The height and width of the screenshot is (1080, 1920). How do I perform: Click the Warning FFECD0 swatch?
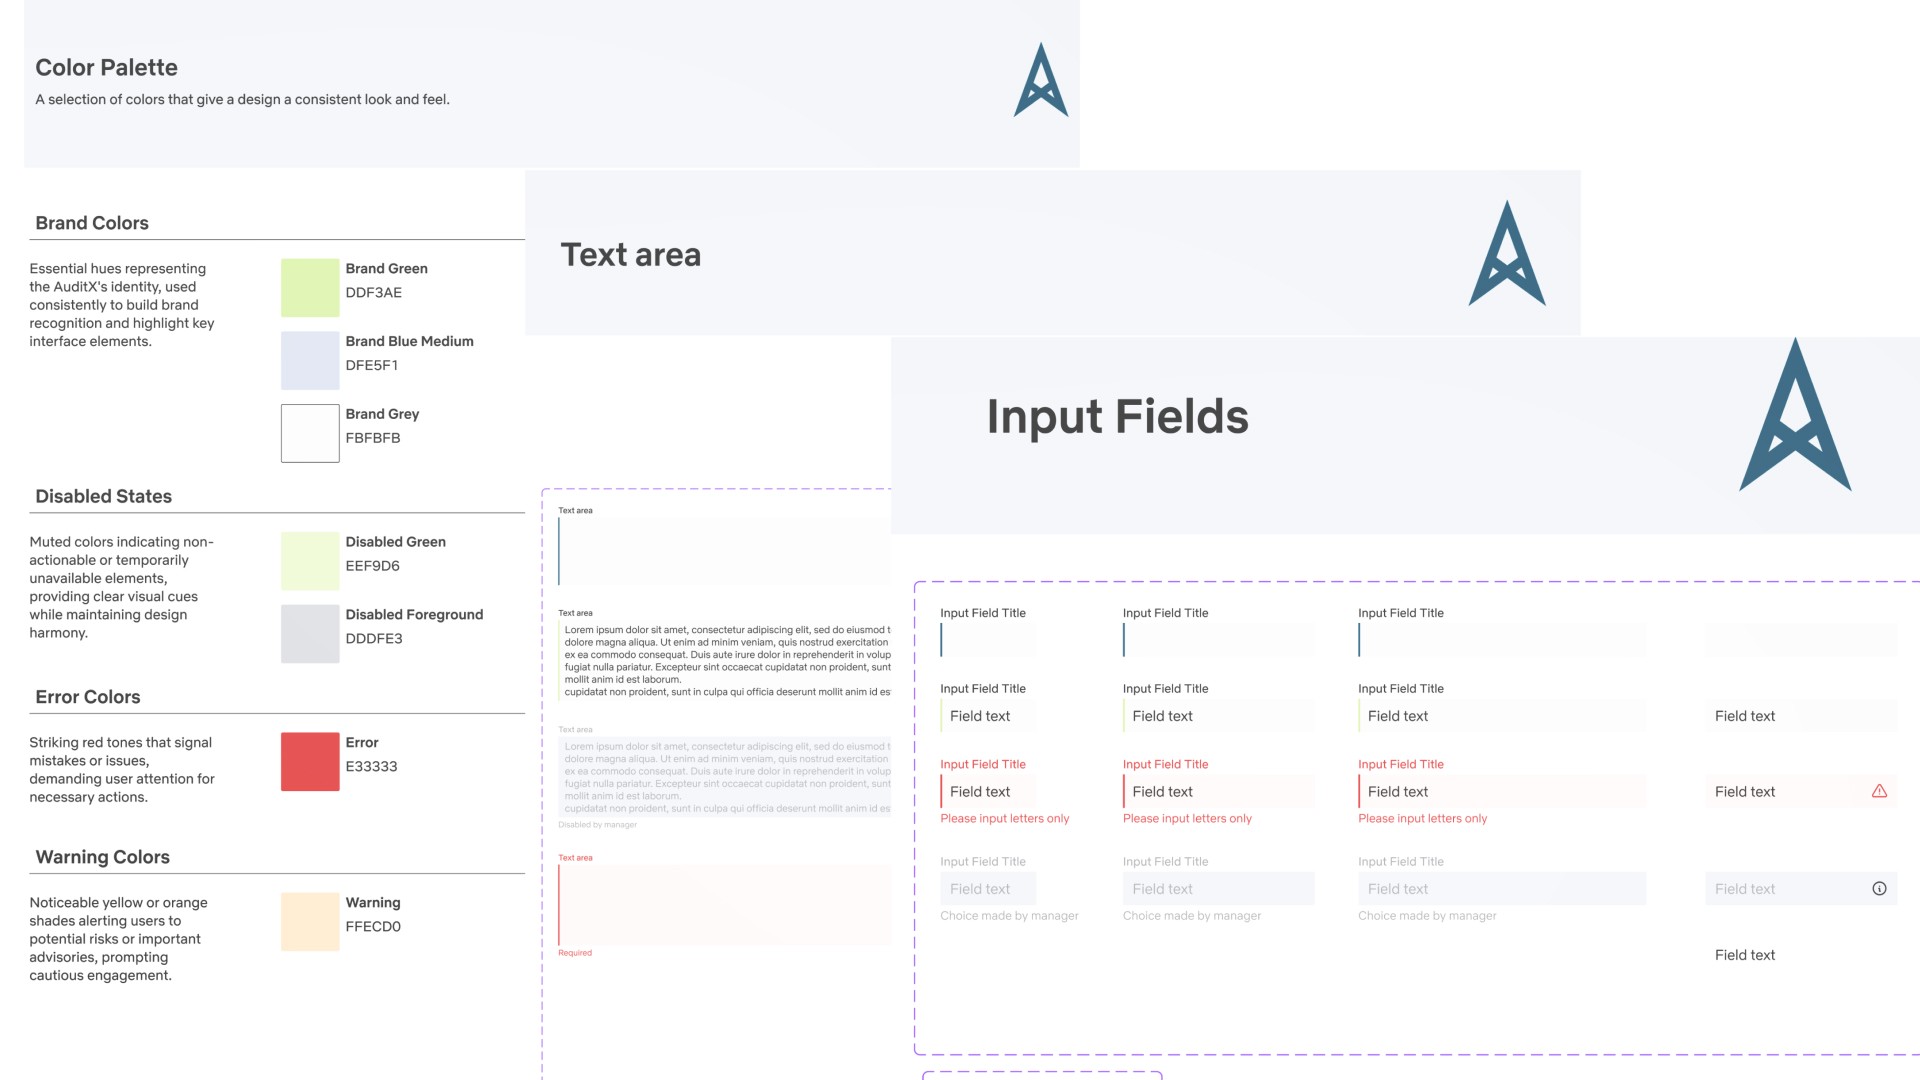[x=310, y=922]
